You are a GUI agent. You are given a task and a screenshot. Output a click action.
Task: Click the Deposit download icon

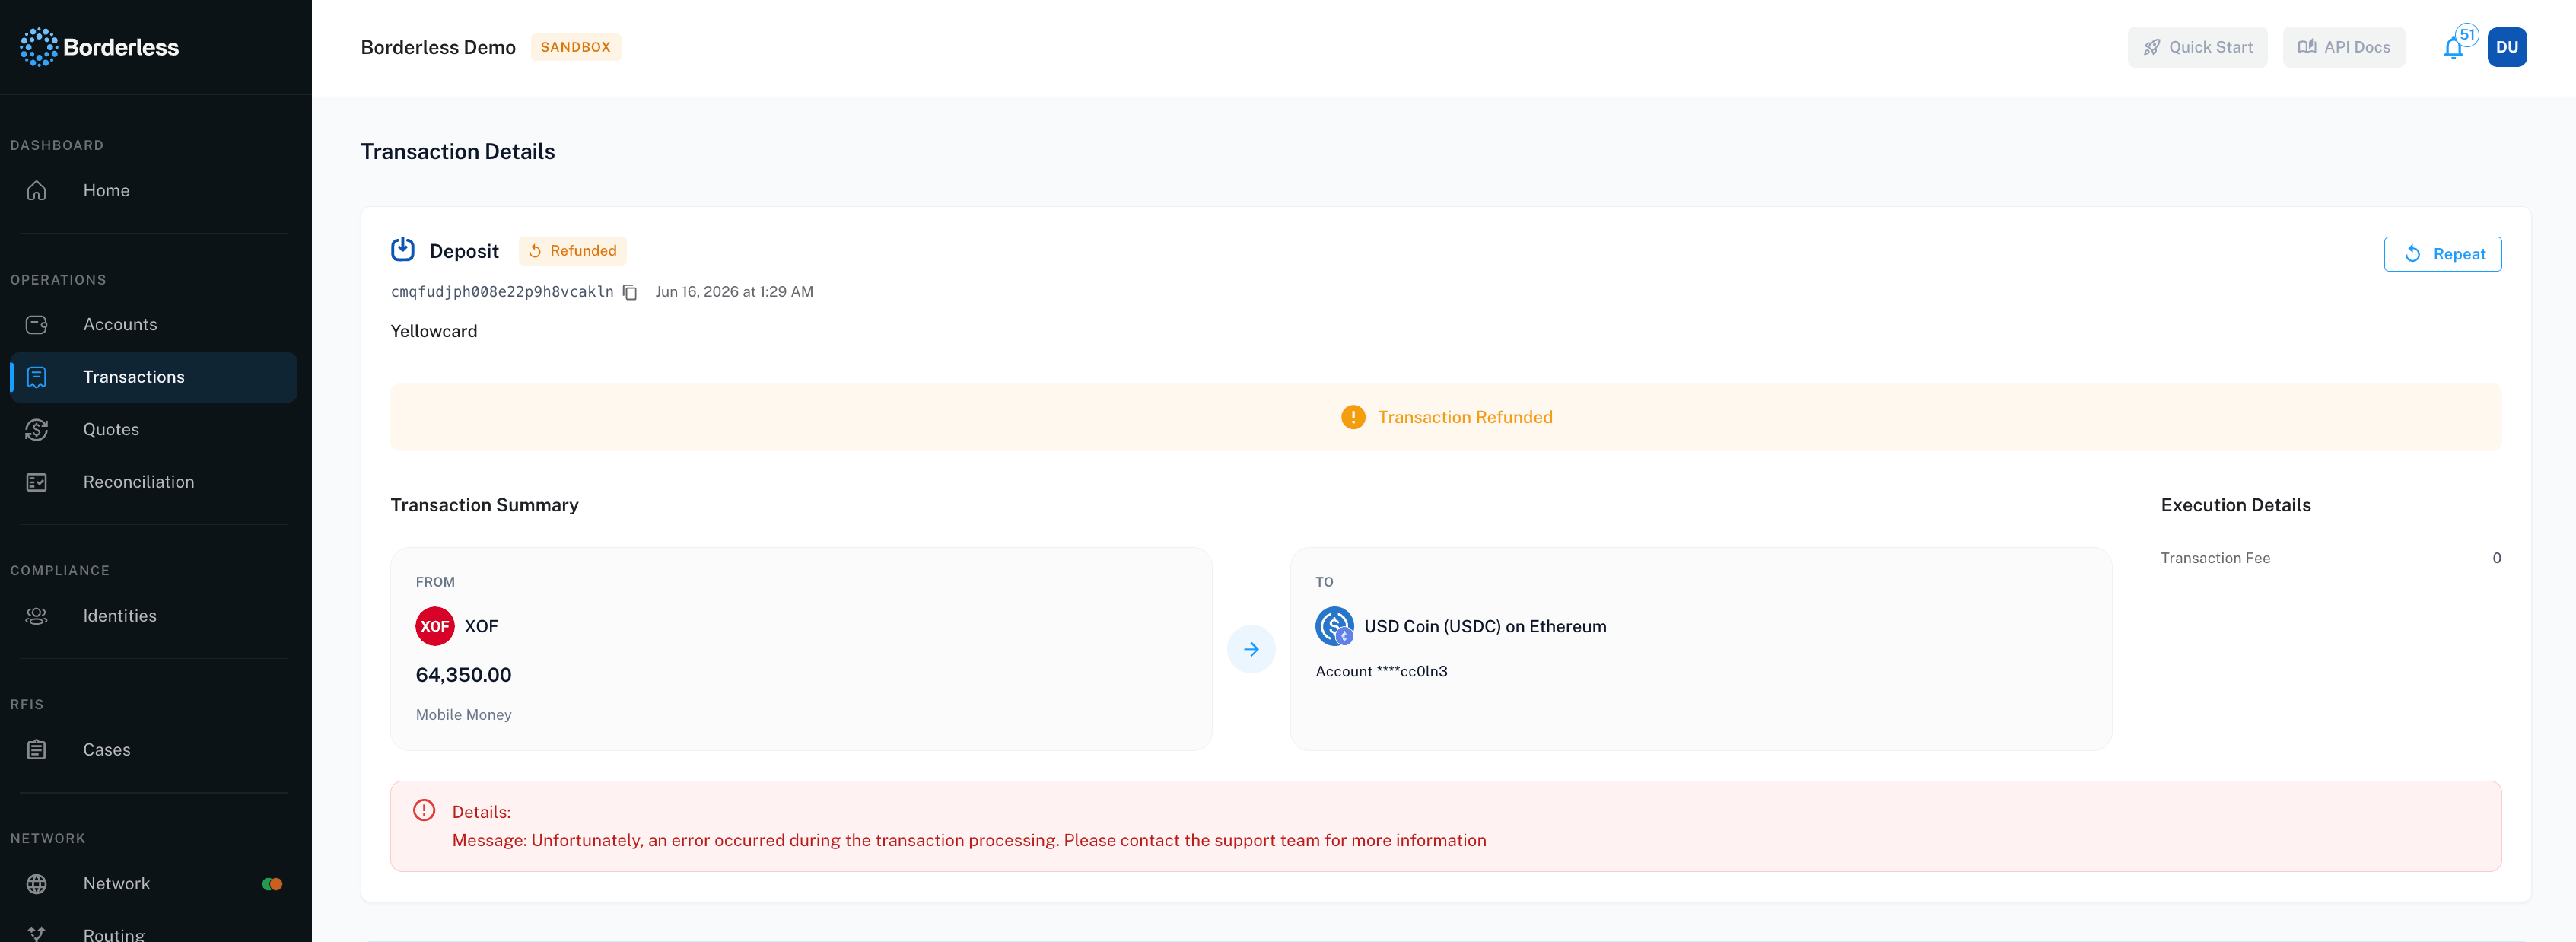coord(403,250)
